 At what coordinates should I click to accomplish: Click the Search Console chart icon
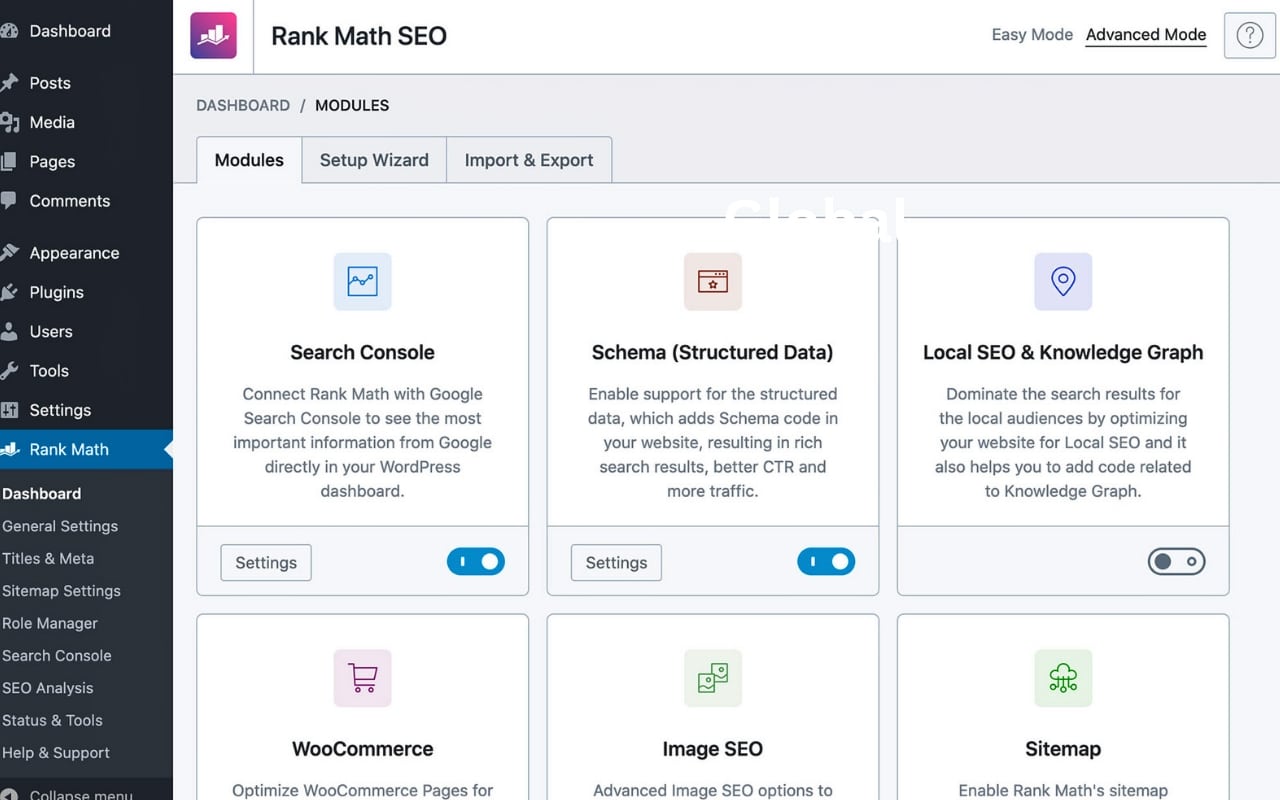362,281
